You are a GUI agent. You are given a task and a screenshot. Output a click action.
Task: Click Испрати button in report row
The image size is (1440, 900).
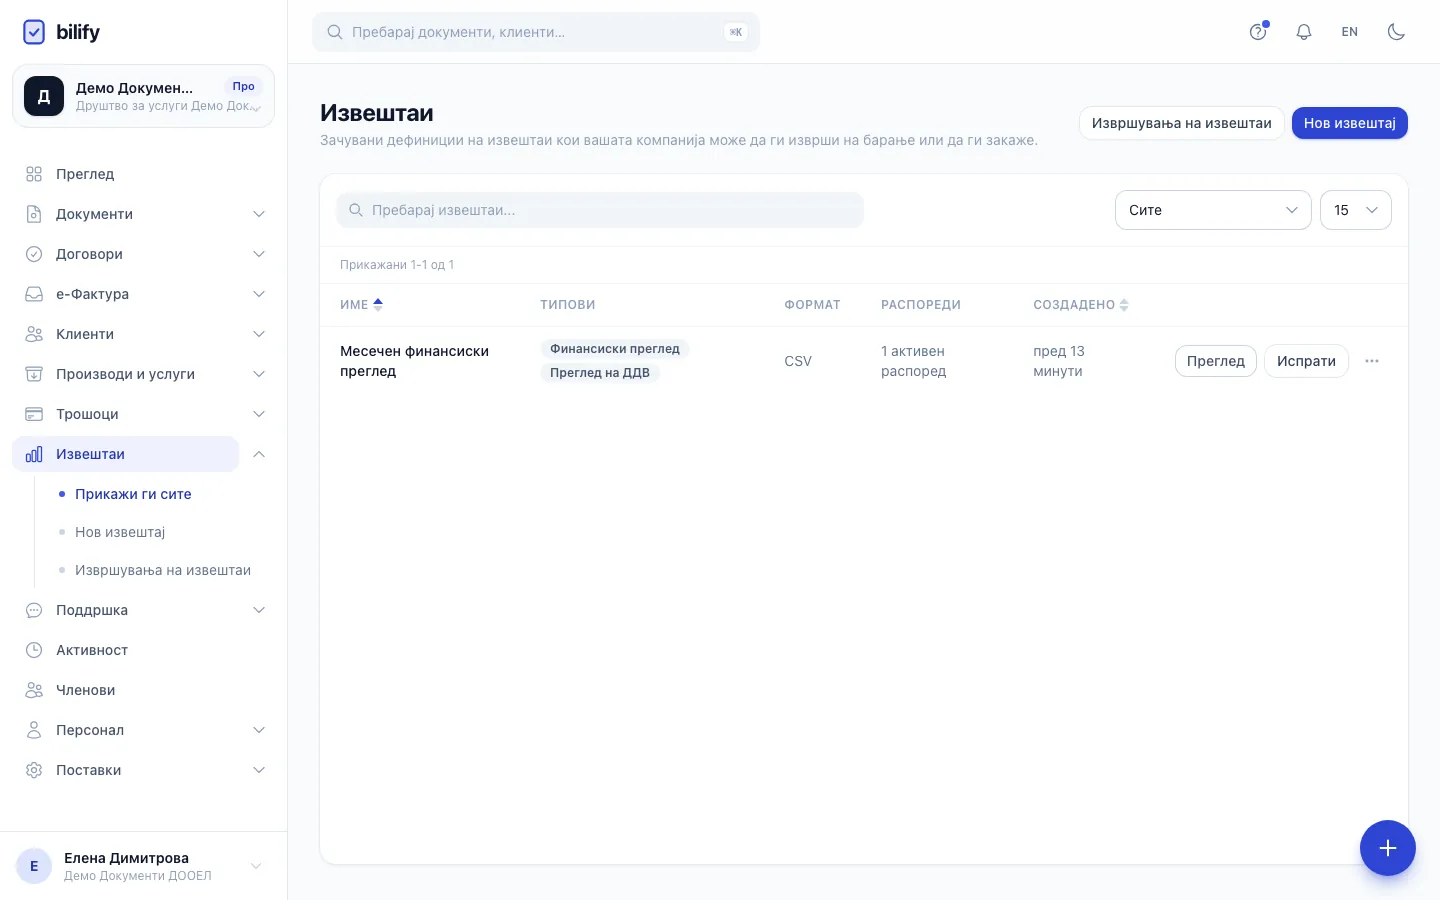[x=1306, y=361]
